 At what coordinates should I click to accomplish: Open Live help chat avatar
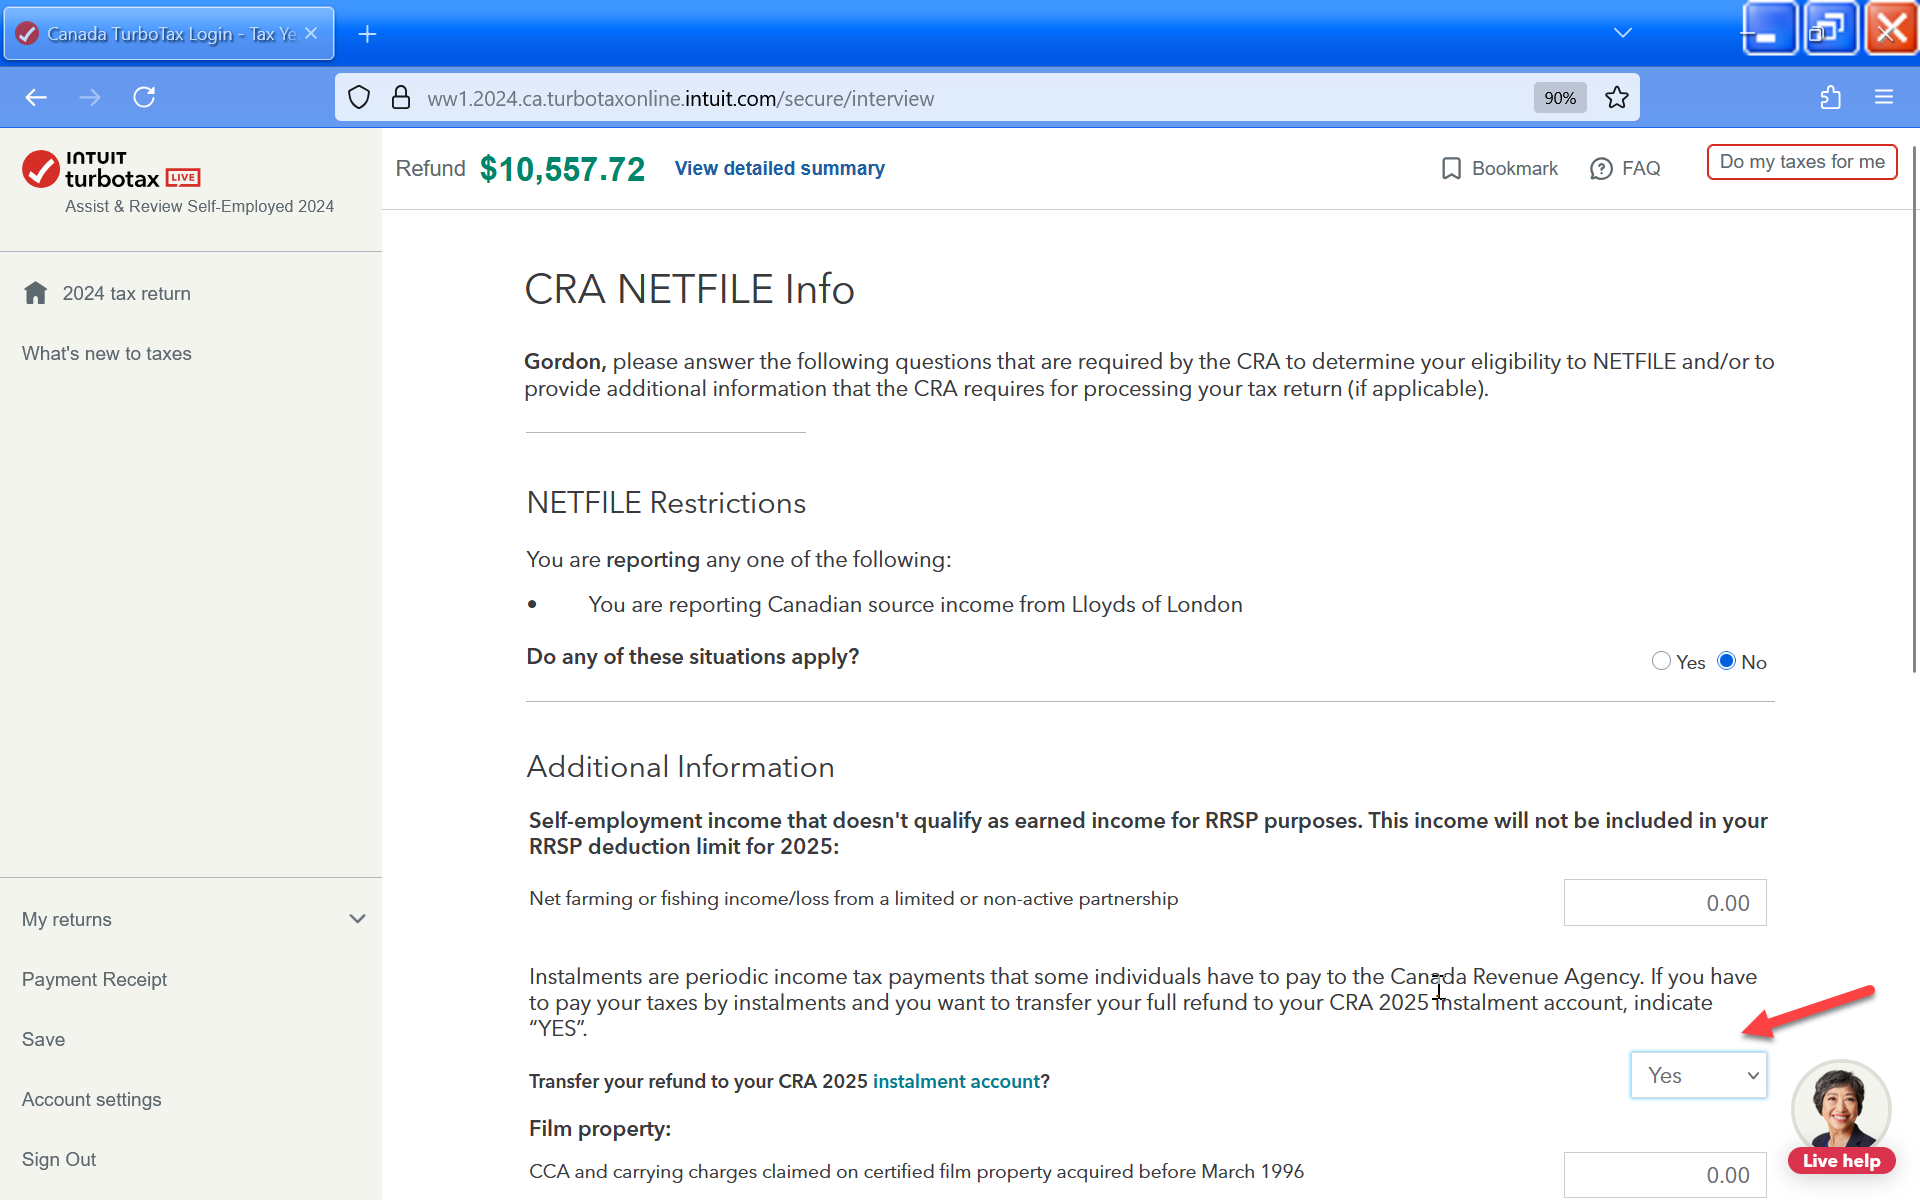pos(1841,1117)
